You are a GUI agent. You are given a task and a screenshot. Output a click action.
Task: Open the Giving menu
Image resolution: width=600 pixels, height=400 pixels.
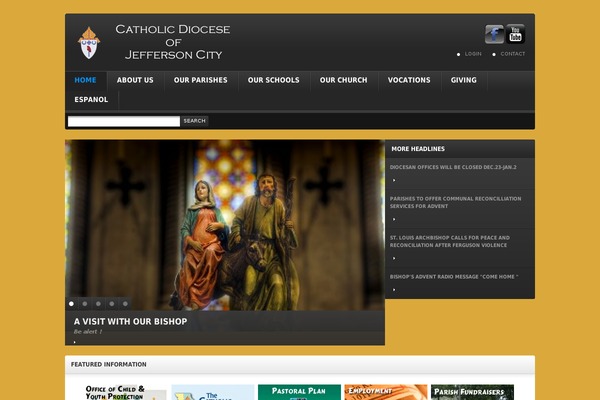(x=464, y=80)
